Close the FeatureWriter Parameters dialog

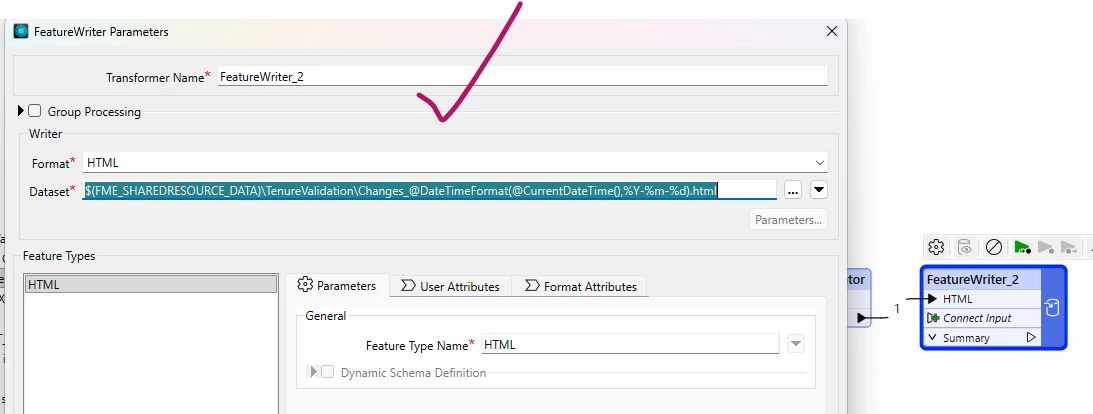tap(832, 31)
